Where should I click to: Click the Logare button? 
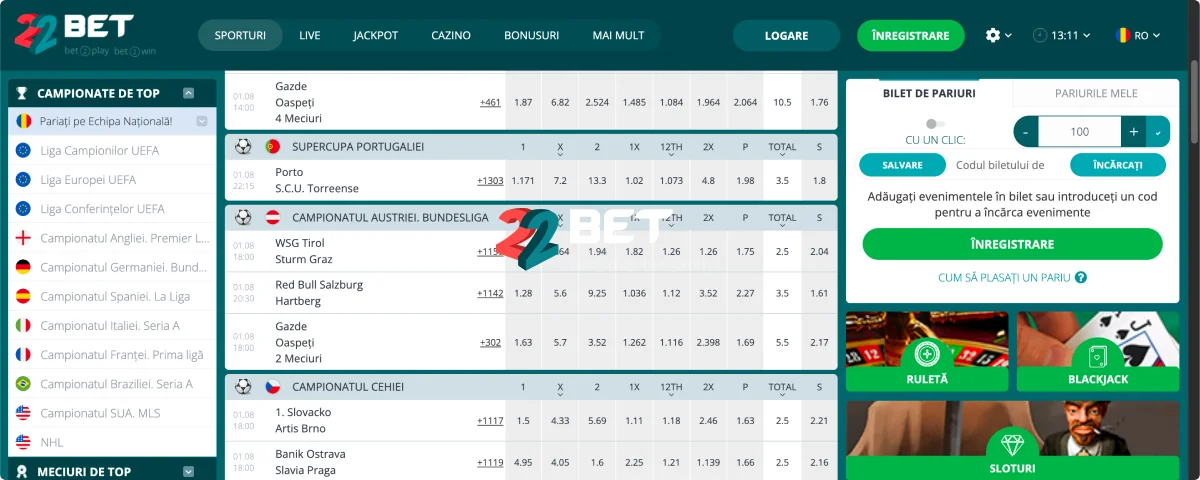coord(786,35)
